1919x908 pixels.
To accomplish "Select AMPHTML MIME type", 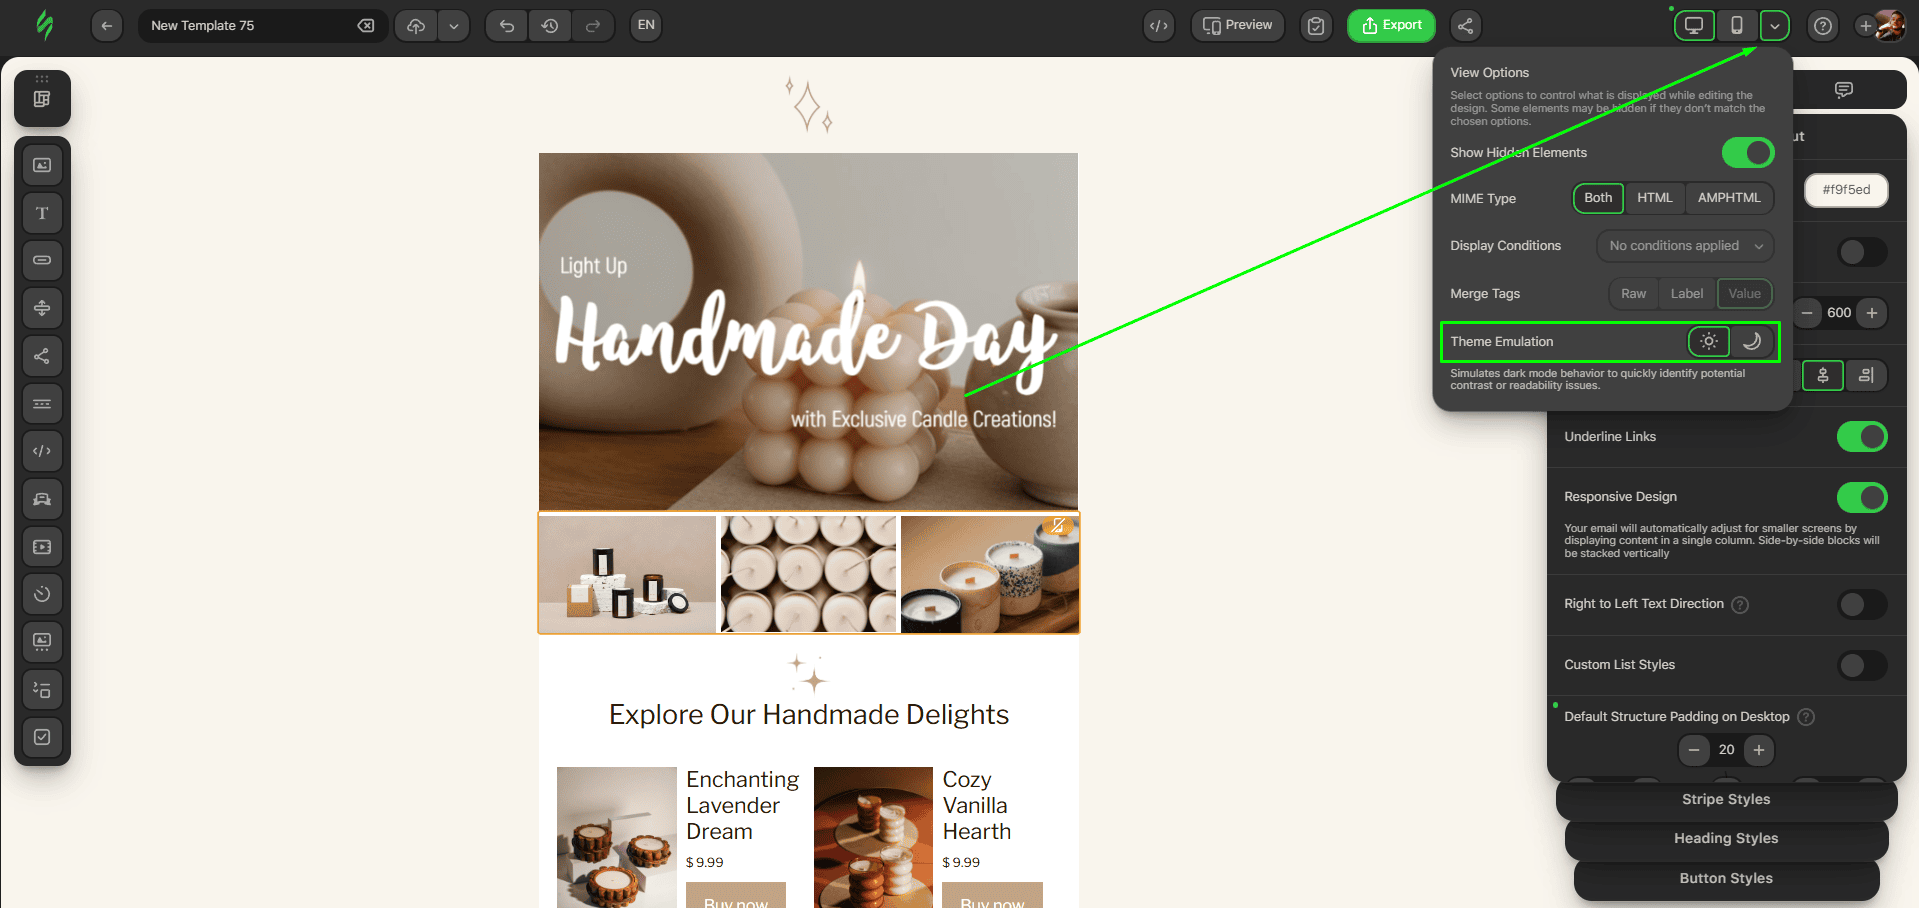I will tap(1728, 198).
